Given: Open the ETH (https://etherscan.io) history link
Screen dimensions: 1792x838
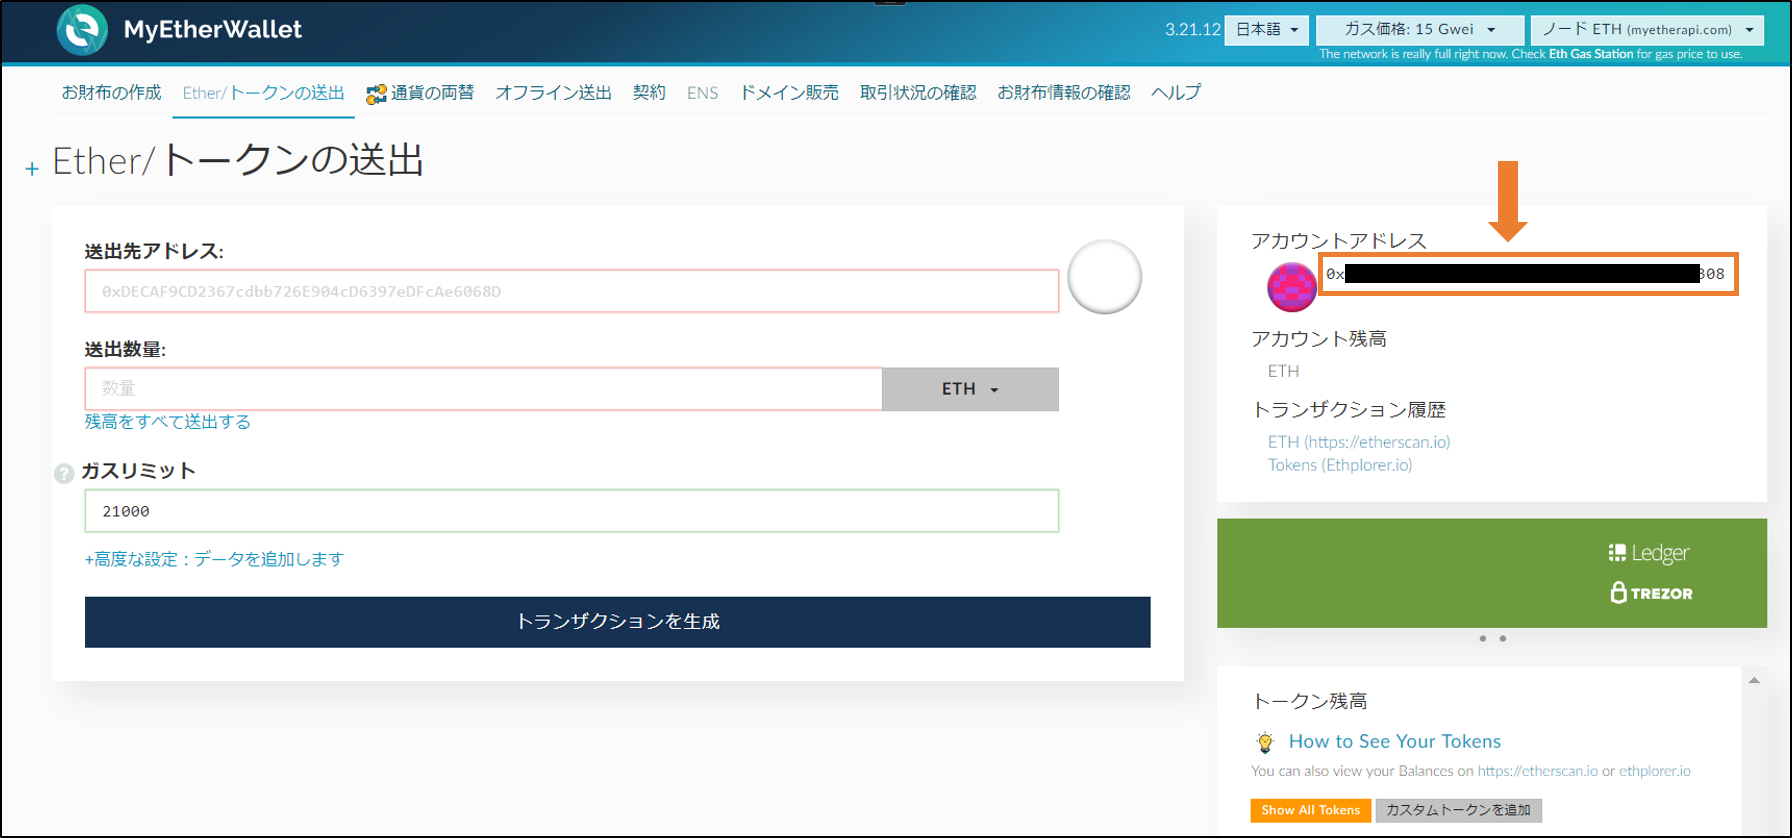Looking at the screenshot, I should [x=1359, y=442].
